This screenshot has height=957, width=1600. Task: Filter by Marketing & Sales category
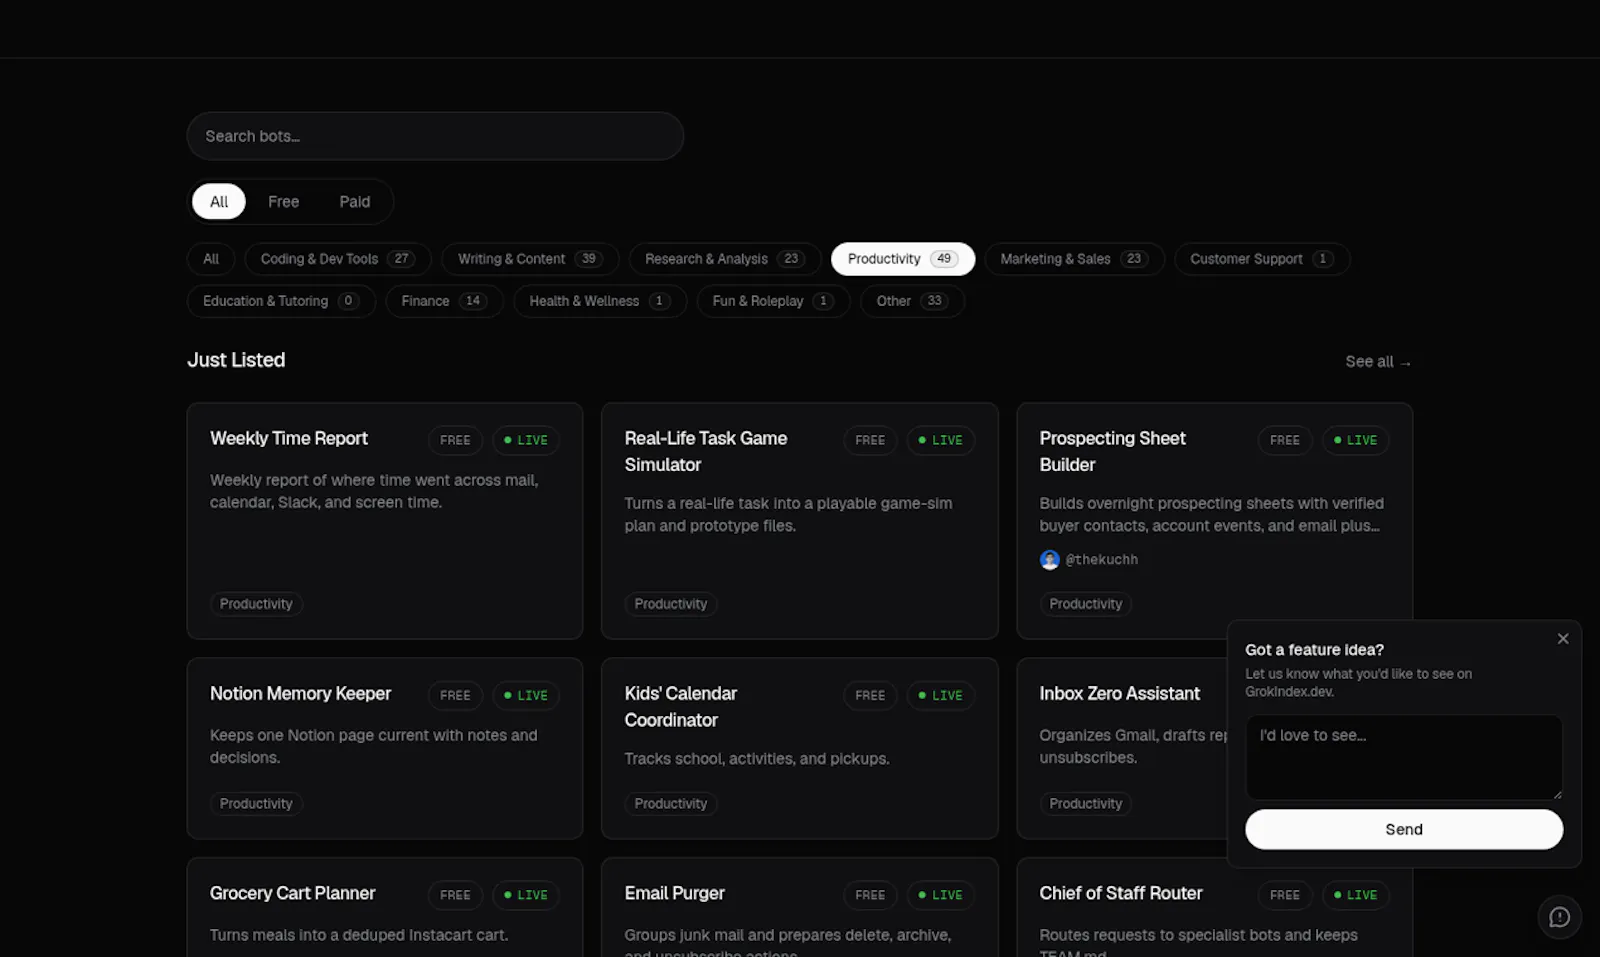click(1074, 259)
